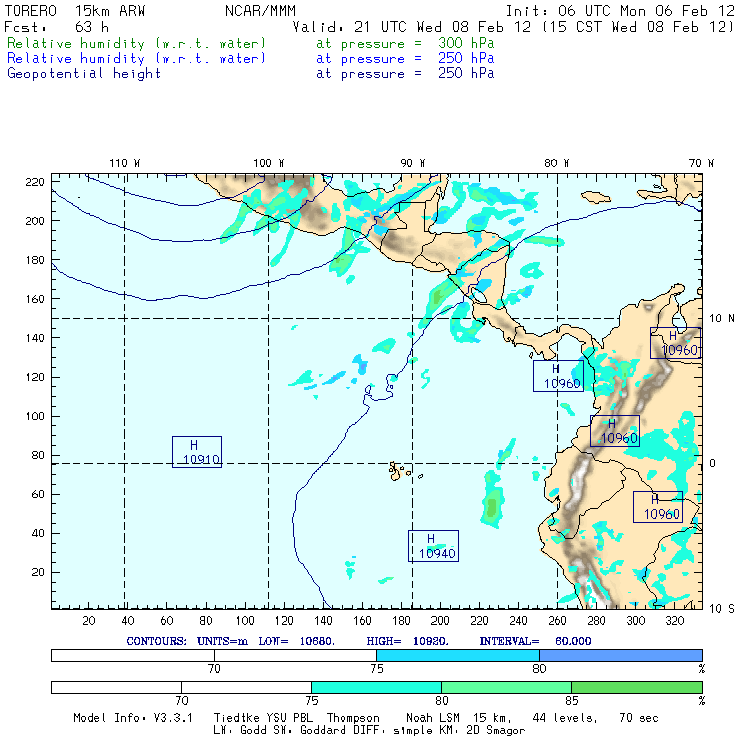Viewport: 740px width, 740px height.
Task: Click the 'Valid: 21 UTC Wed 08 Feb 12' text
Action: 412,27
